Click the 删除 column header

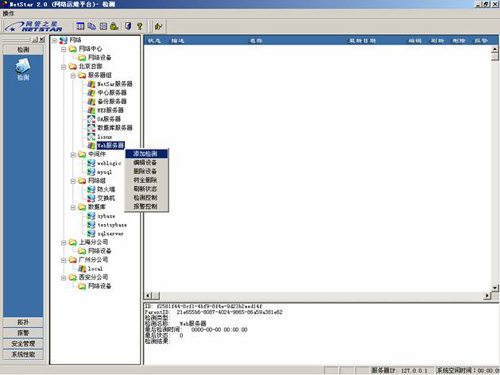(459, 41)
